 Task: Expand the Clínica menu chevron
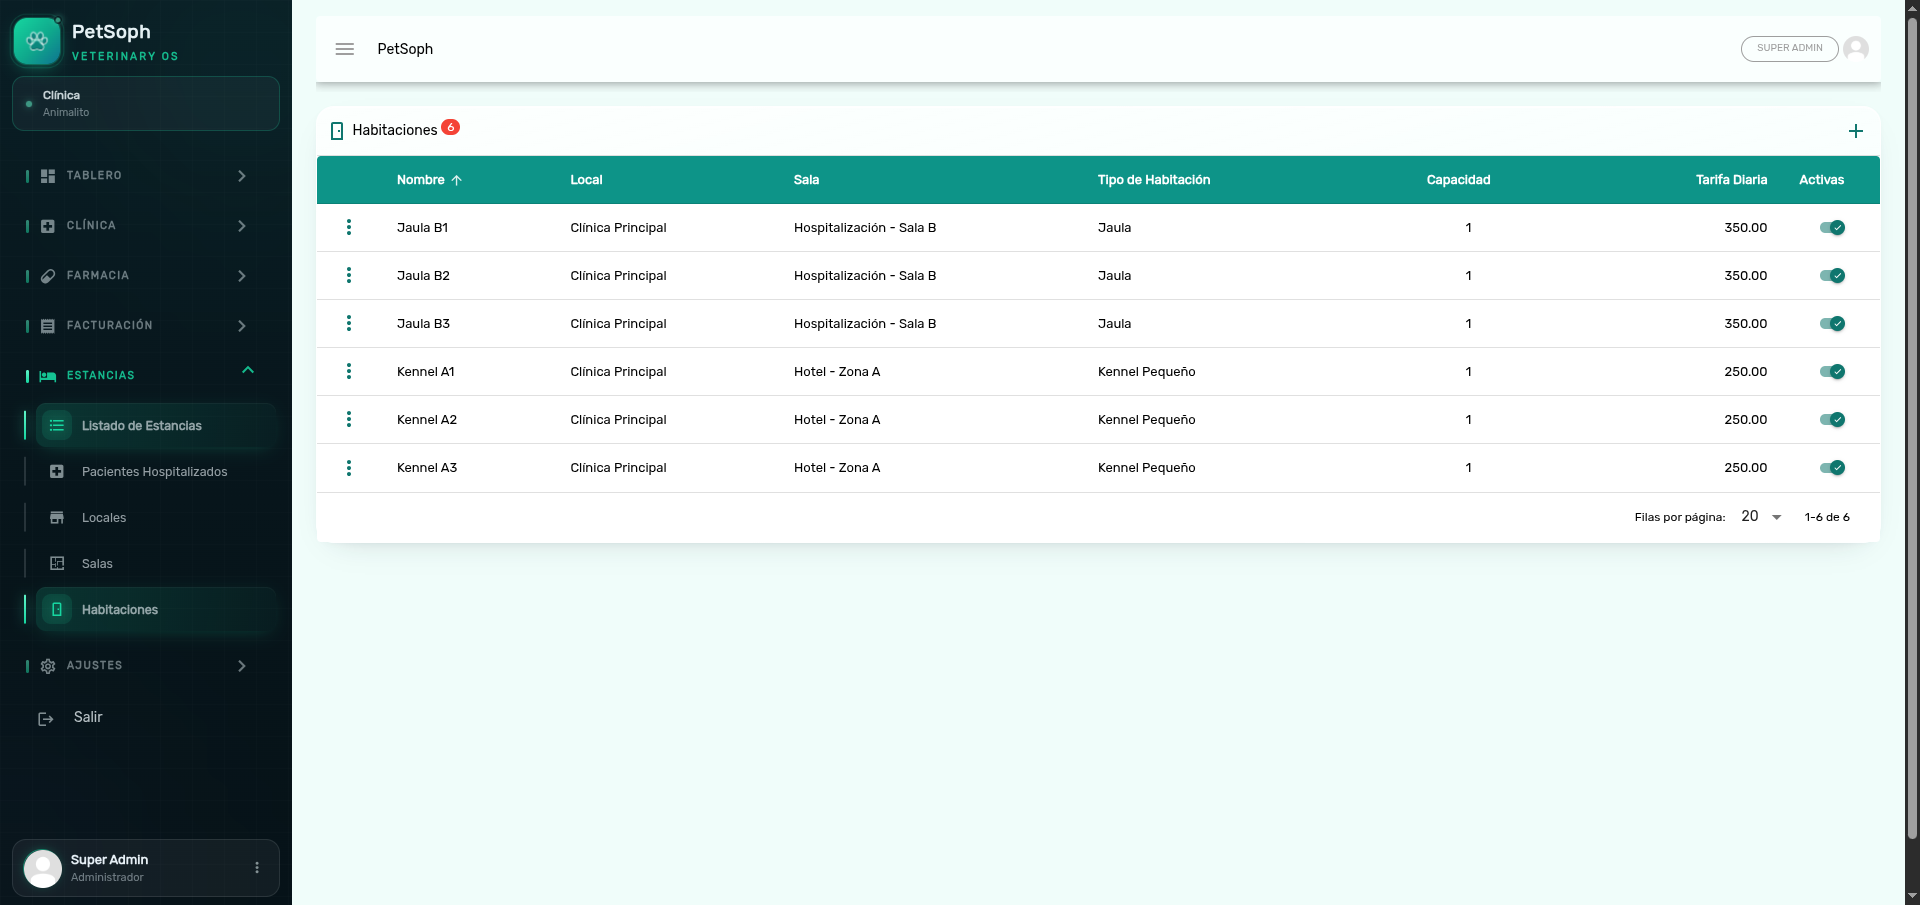[x=242, y=226]
